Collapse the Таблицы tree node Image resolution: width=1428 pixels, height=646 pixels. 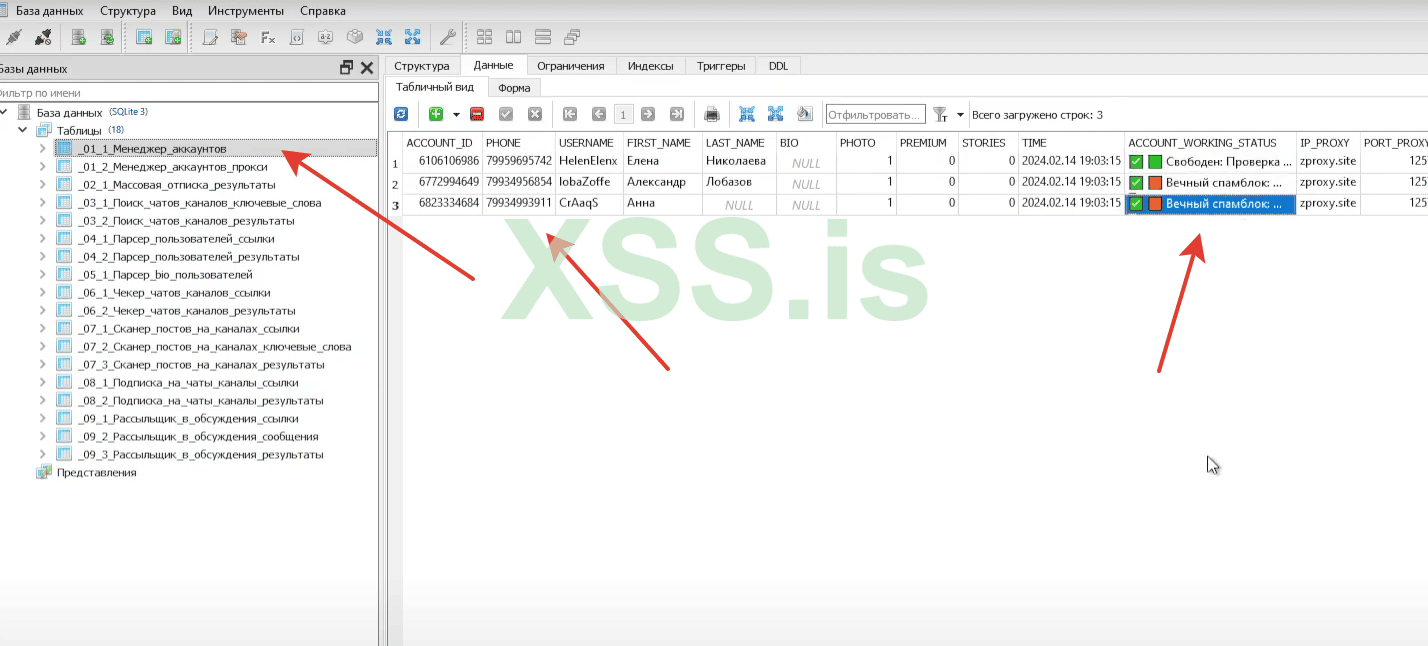click(22, 130)
